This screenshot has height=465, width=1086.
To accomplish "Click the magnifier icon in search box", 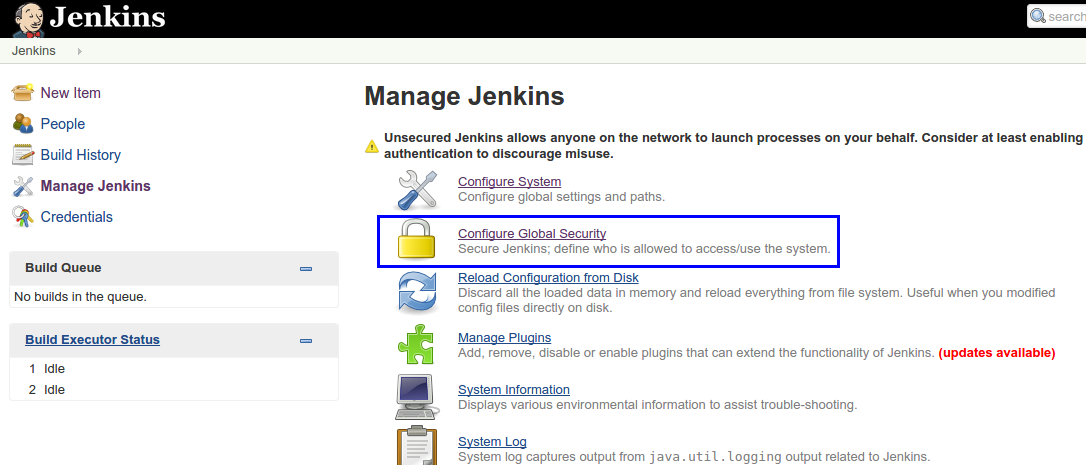I will coord(1038,16).
